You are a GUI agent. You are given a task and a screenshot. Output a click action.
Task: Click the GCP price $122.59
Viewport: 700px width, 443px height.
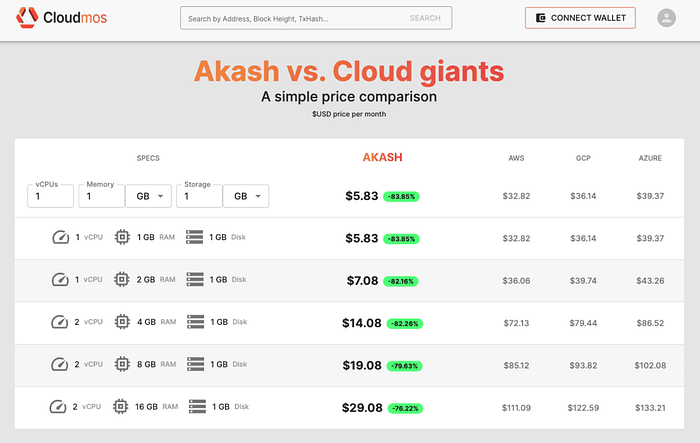click(x=583, y=408)
